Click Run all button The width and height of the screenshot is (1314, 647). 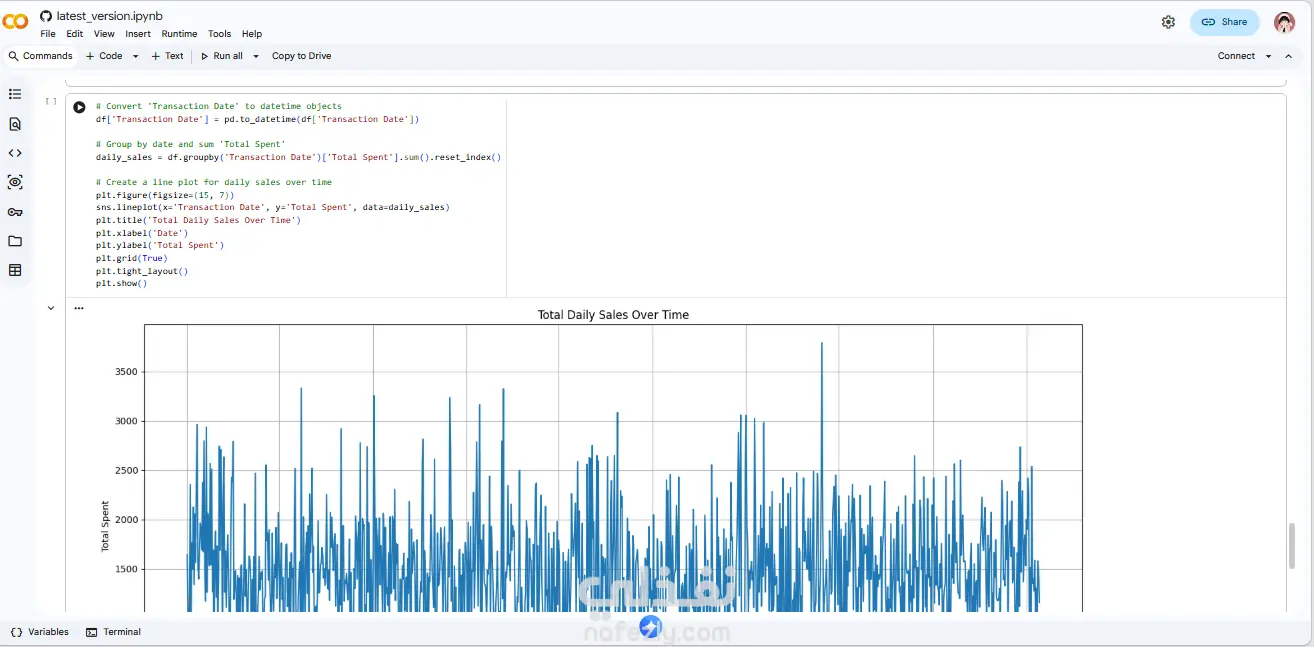[x=222, y=56]
